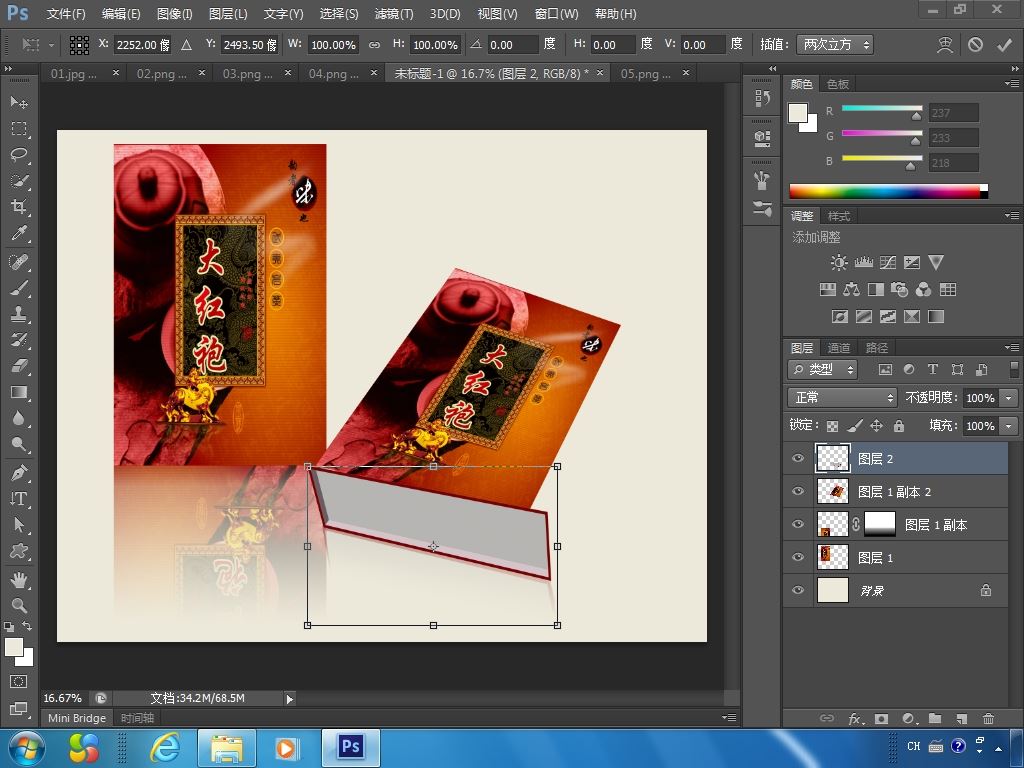Hide the 图层 2 layer
This screenshot has width=1024, height=768.
click(x=798, y=459)
